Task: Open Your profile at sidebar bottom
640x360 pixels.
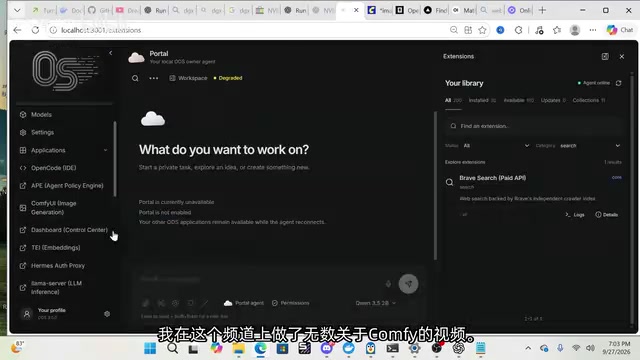Action: pos(51,313)
